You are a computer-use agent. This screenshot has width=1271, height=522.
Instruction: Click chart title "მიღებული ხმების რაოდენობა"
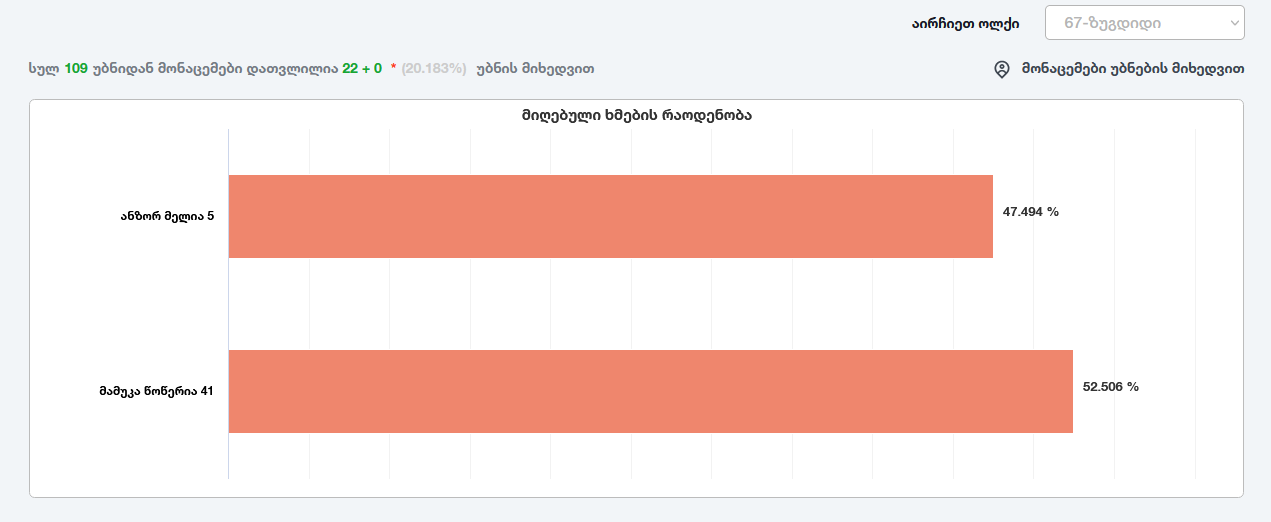(636, 115)
